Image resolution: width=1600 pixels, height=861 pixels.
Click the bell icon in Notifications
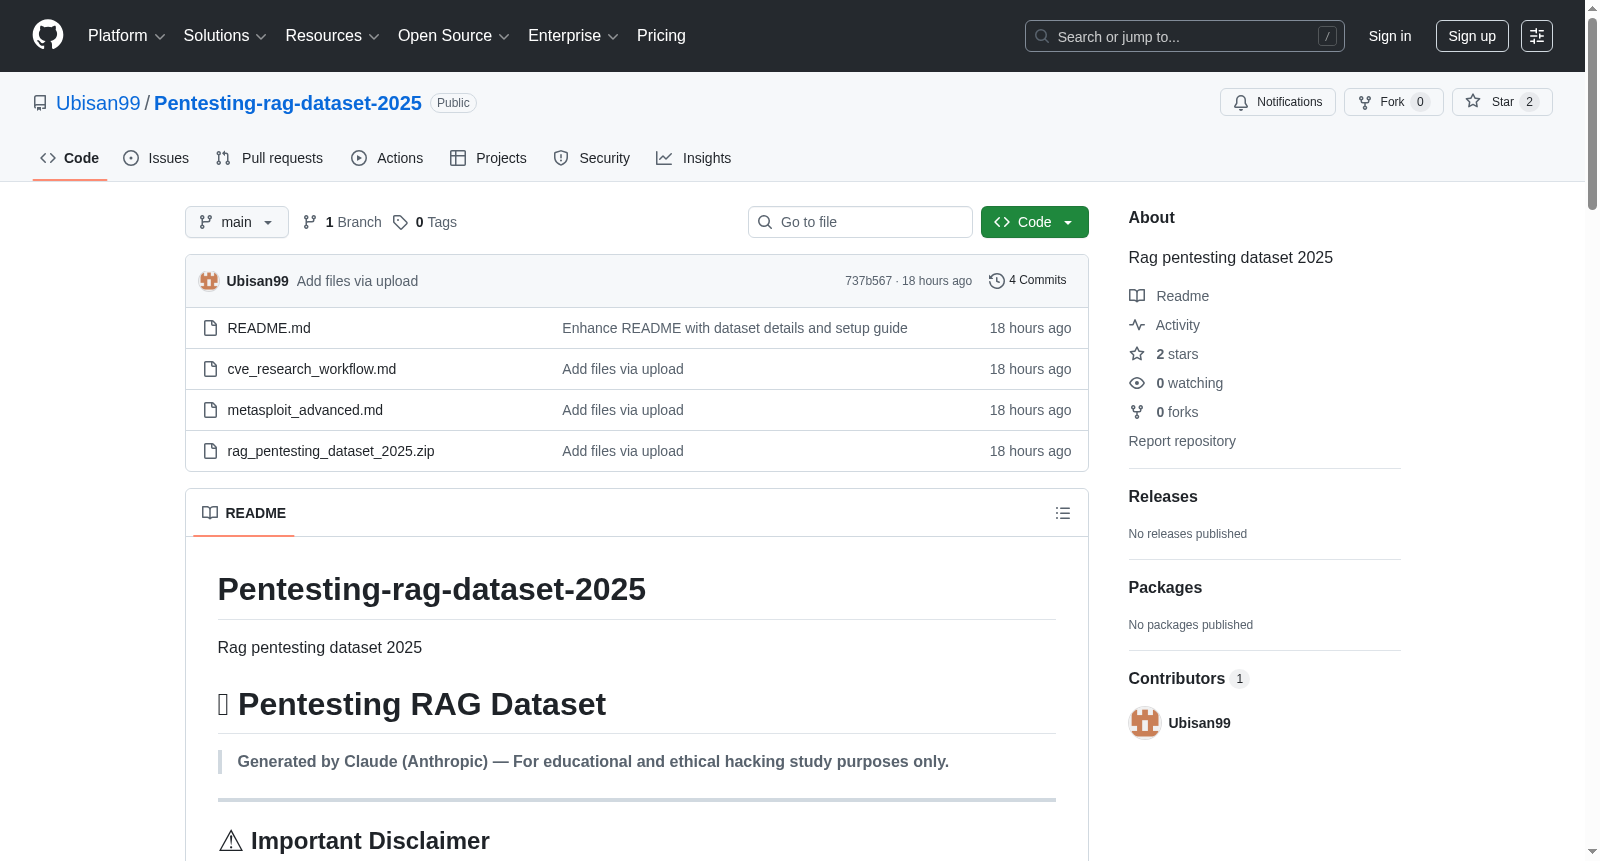(x=1241, y=102)
